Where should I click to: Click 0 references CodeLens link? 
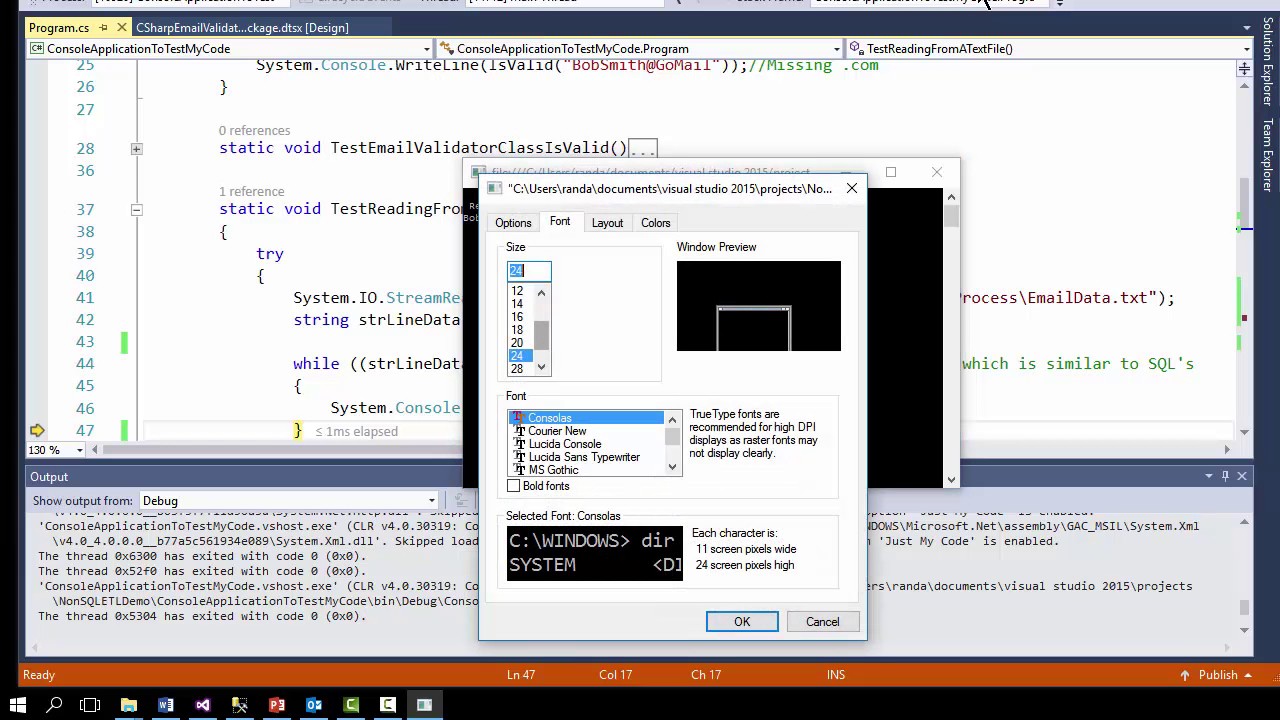[254, 130]
